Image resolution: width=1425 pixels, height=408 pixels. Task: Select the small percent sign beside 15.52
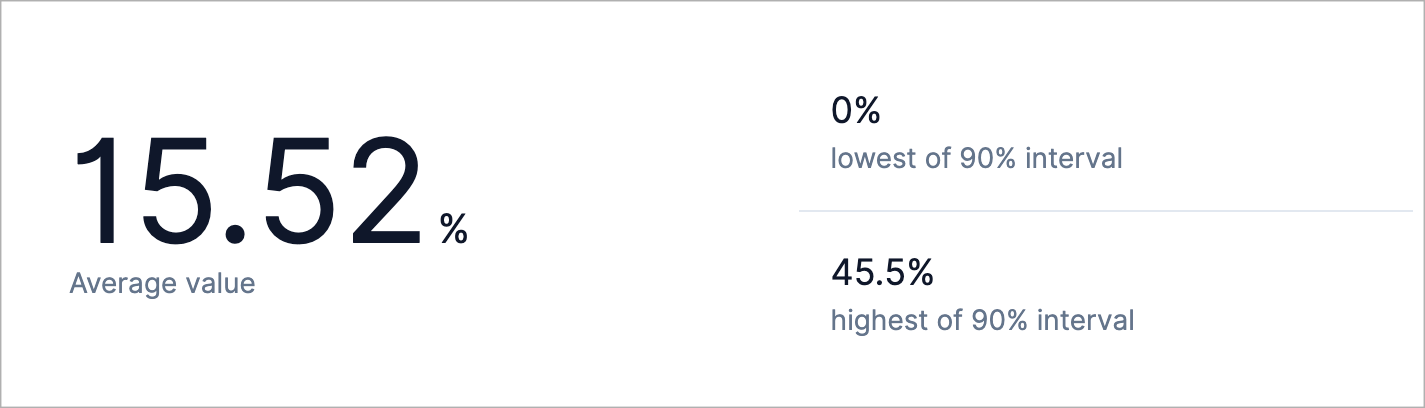[453, 230]
